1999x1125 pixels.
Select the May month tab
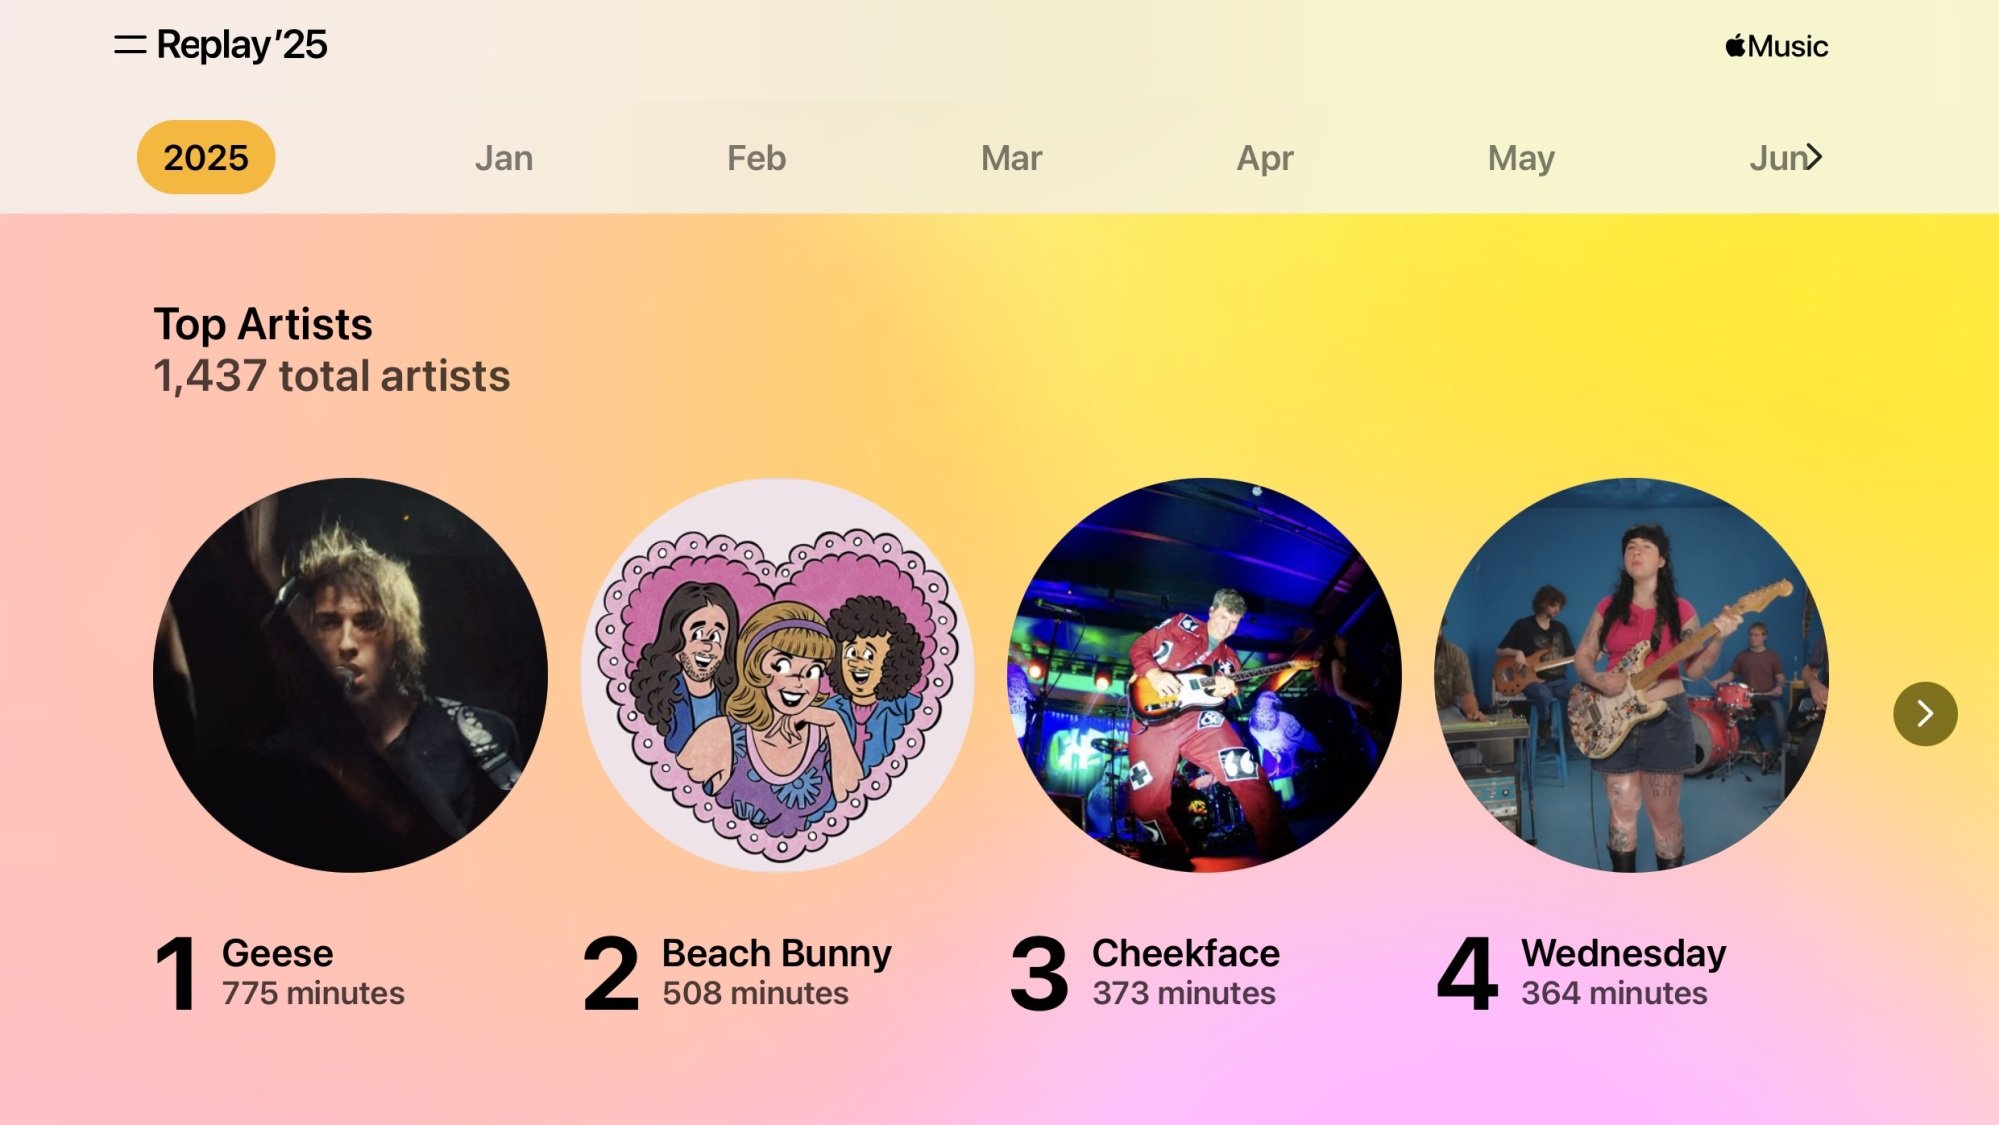tap(1521, 158)
